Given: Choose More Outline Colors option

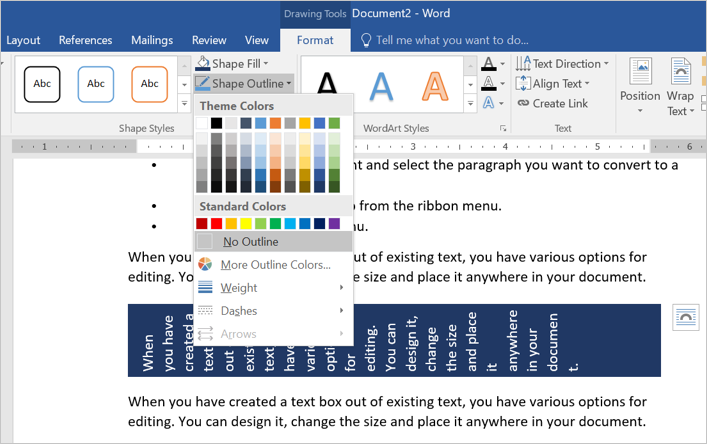Looking at the screenshot, I should [x=273, y=265].
